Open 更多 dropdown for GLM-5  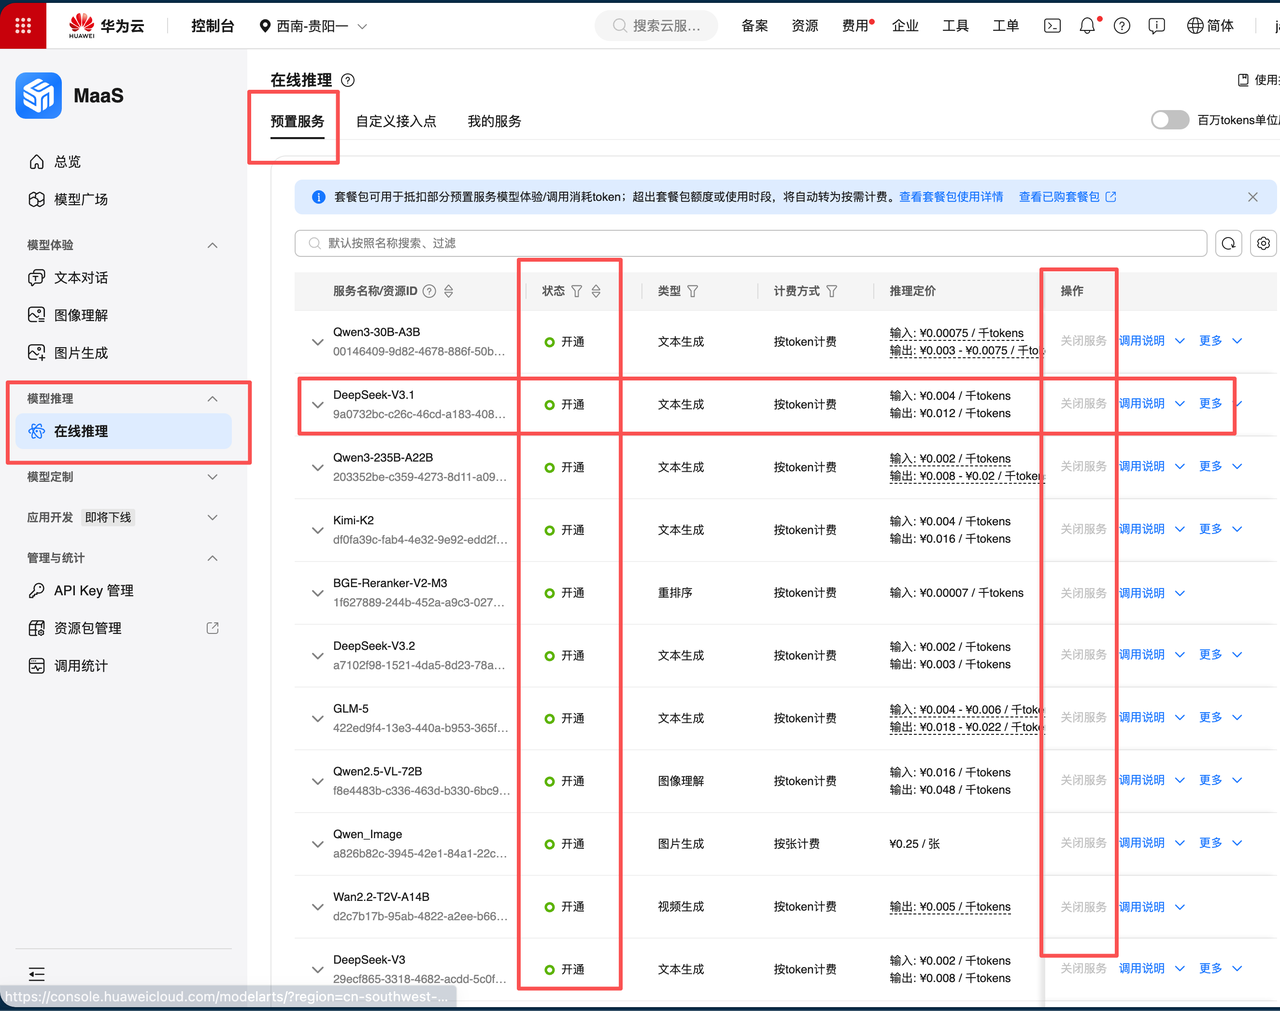coord(1220,717)
